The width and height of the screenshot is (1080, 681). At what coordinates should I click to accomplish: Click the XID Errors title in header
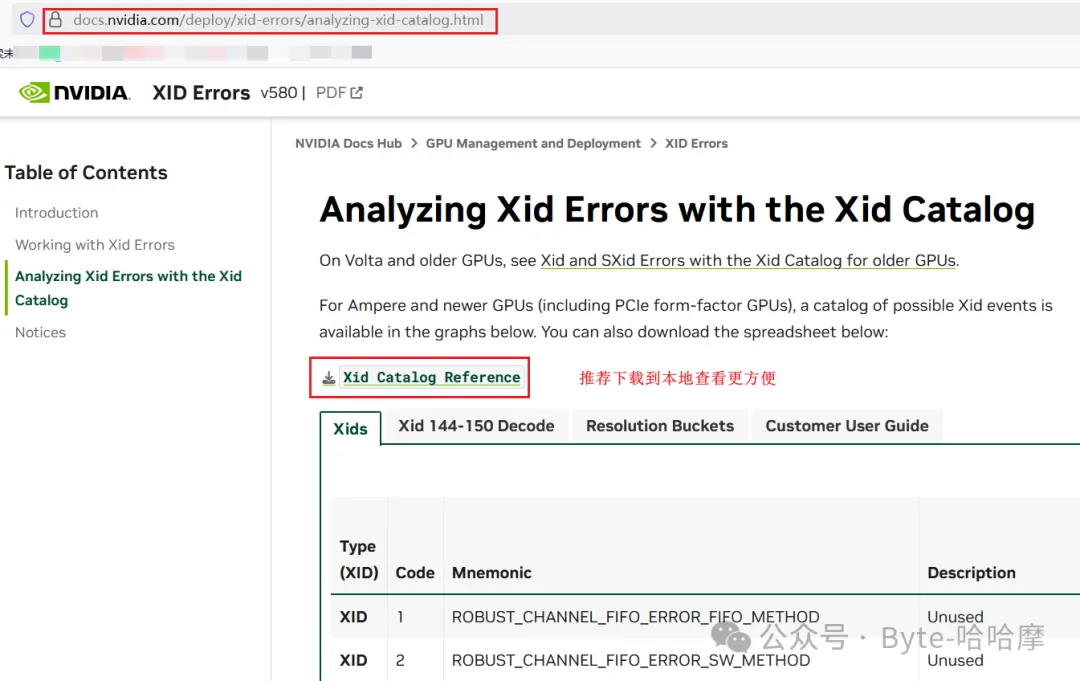tap(201, 93)
